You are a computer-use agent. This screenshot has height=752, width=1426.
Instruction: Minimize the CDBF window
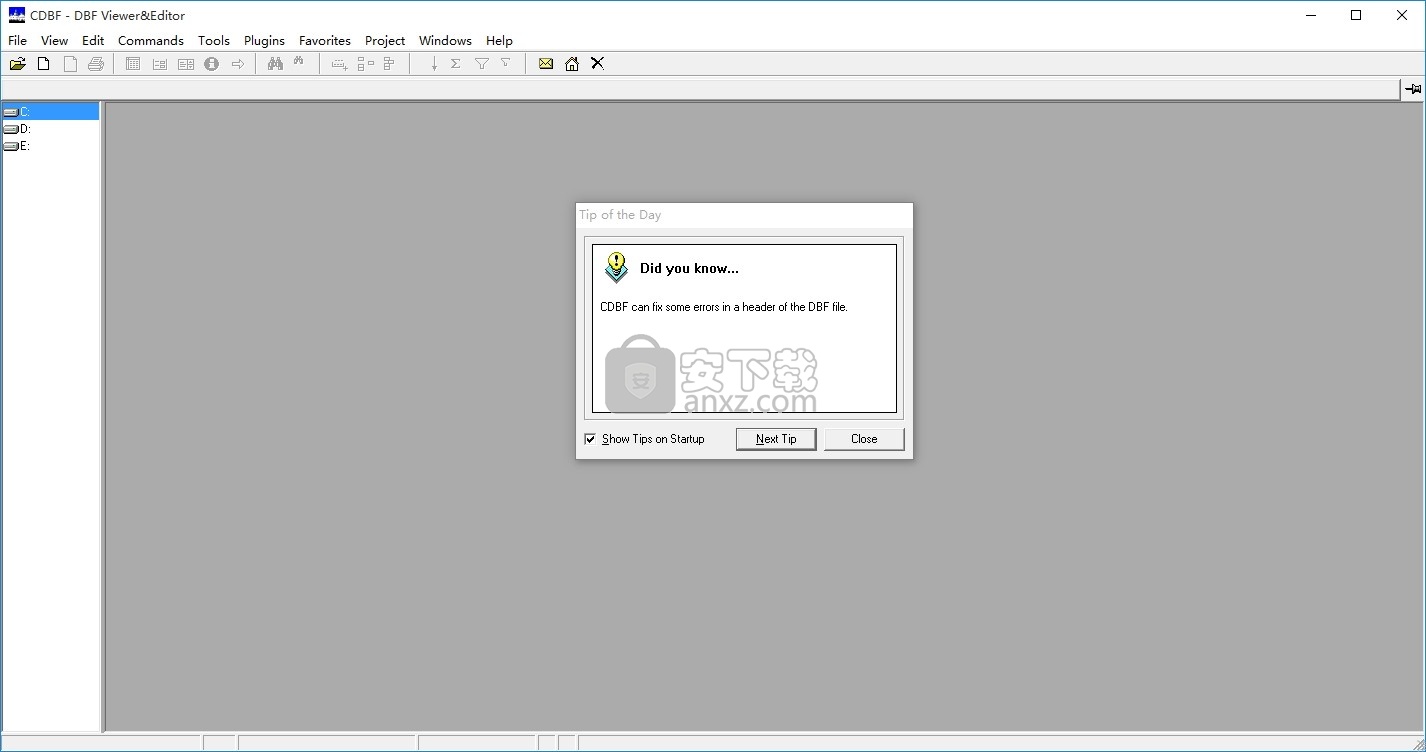(1310, 15)
